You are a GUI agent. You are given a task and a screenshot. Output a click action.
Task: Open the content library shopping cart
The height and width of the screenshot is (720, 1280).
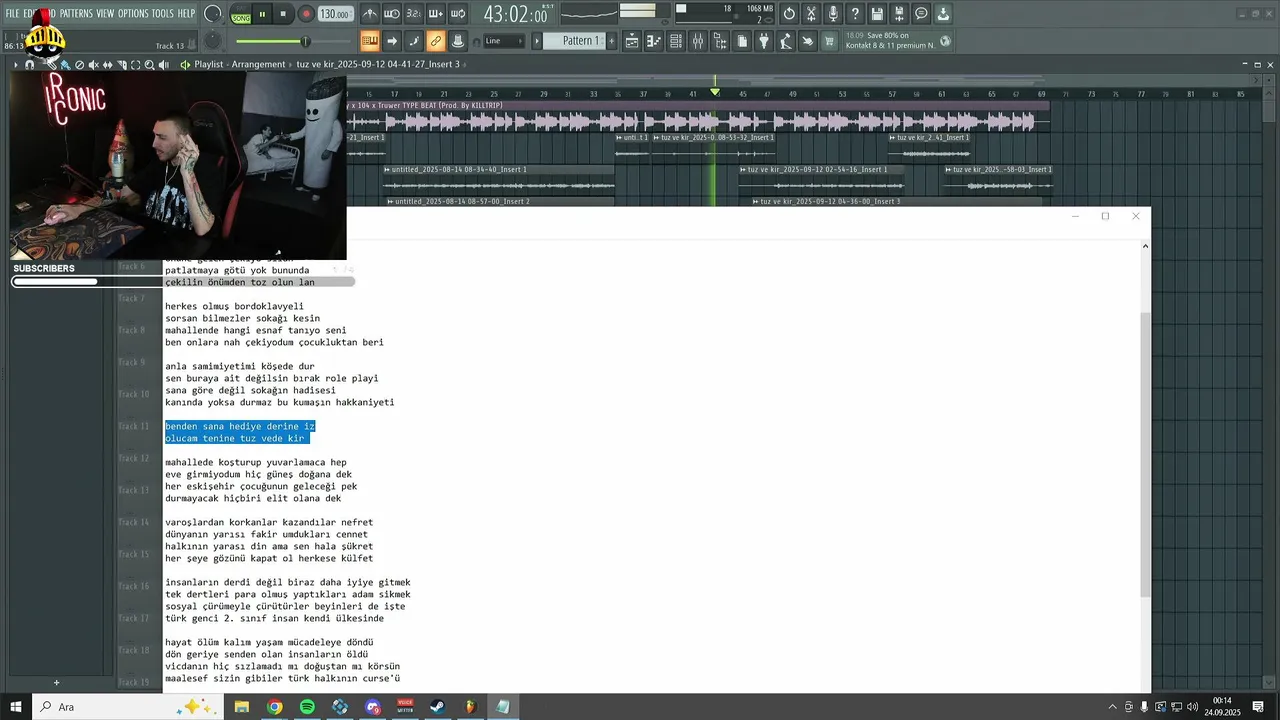tap(829, 41)
